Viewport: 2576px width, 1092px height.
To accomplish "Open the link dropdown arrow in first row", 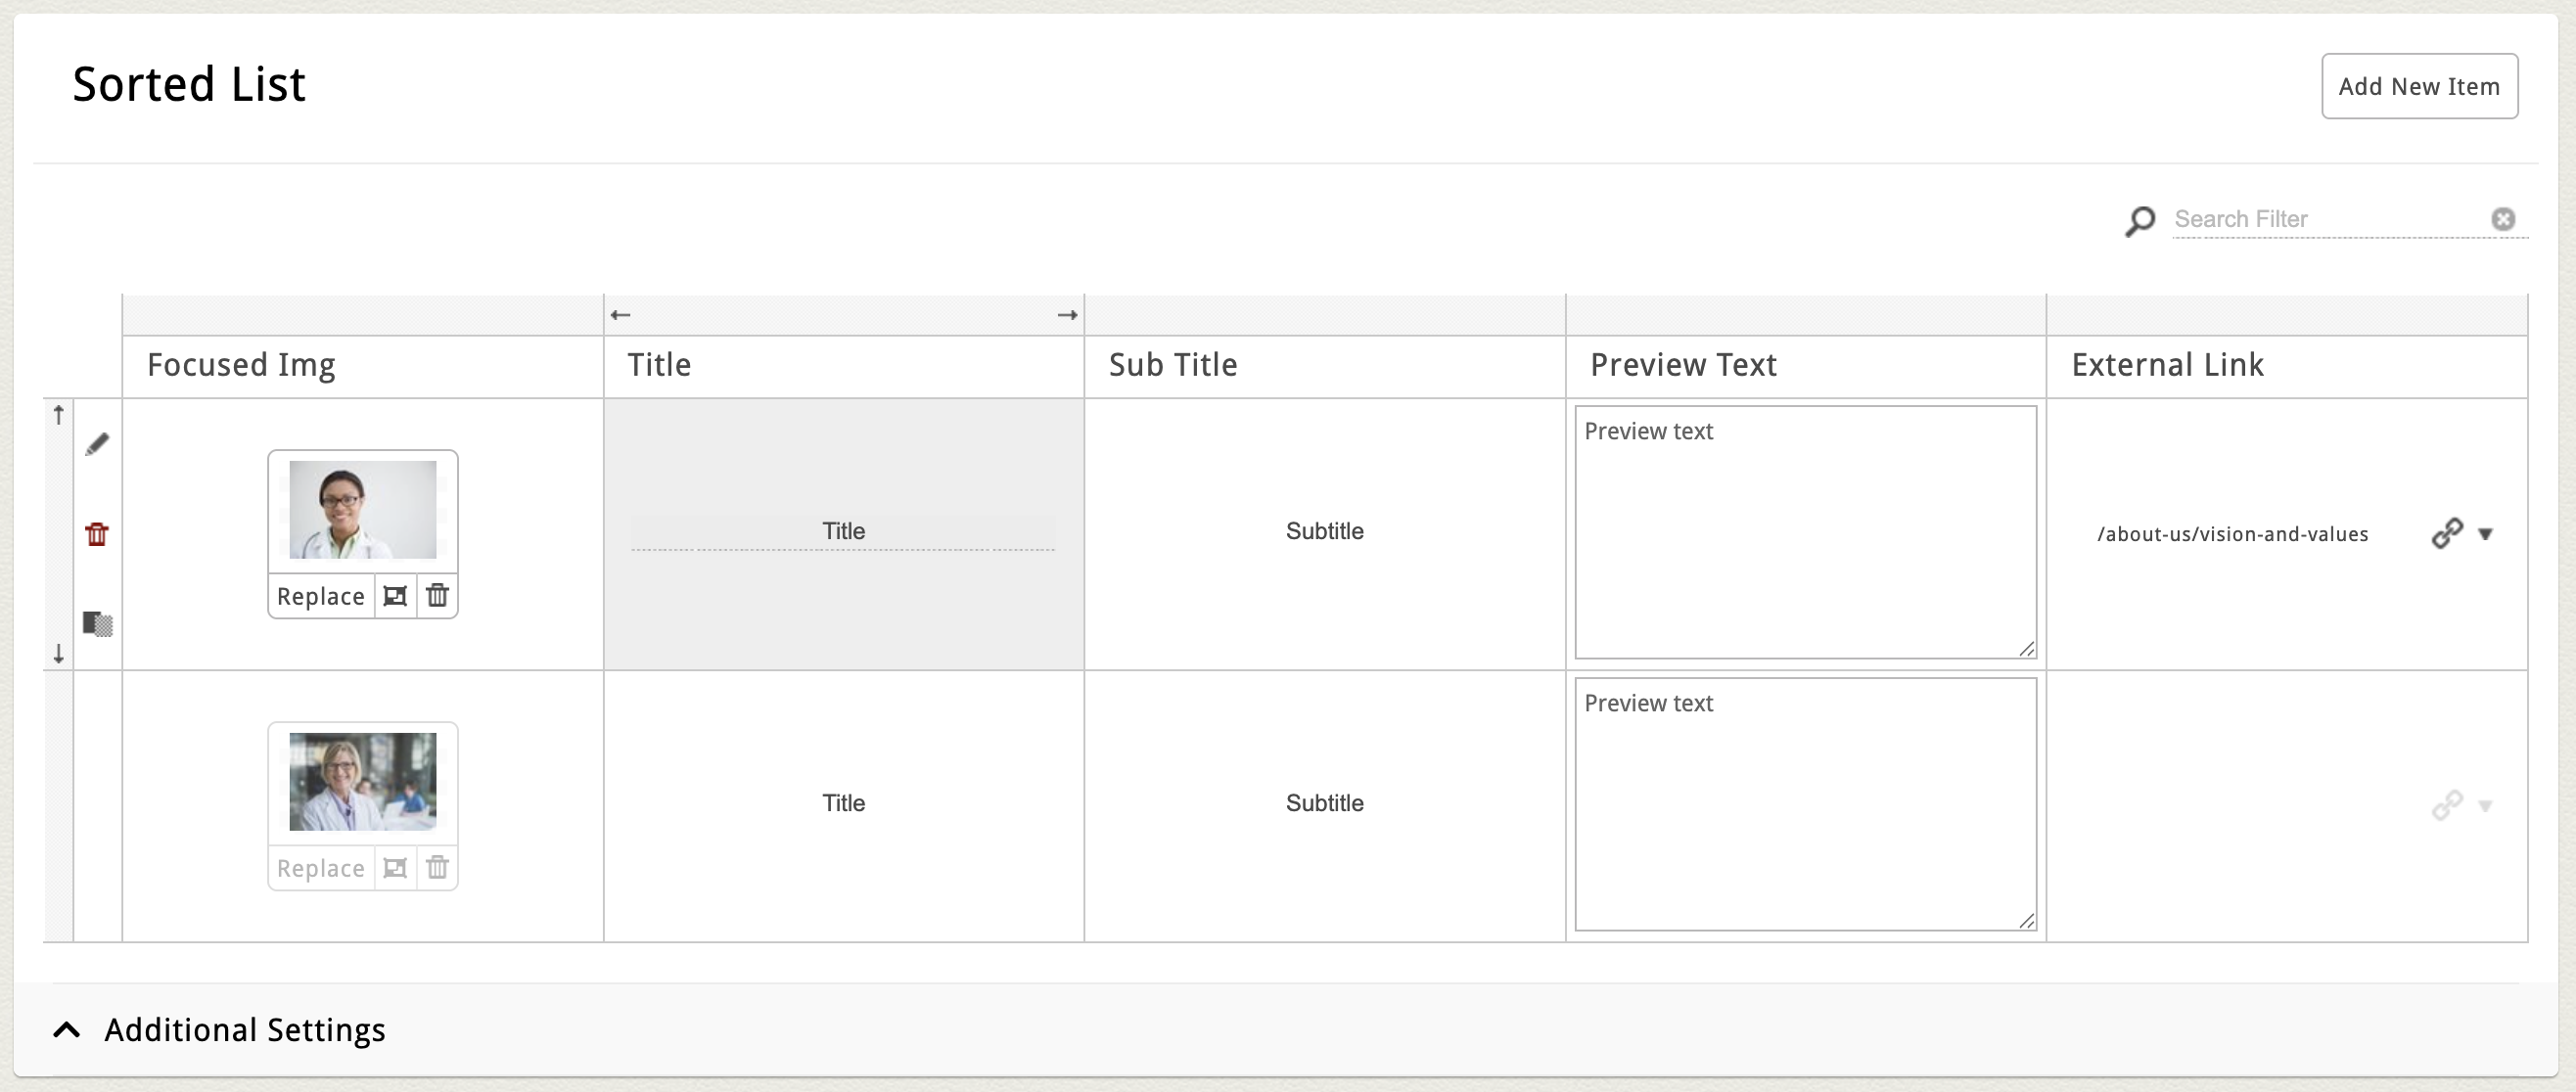I will 2485,534.
